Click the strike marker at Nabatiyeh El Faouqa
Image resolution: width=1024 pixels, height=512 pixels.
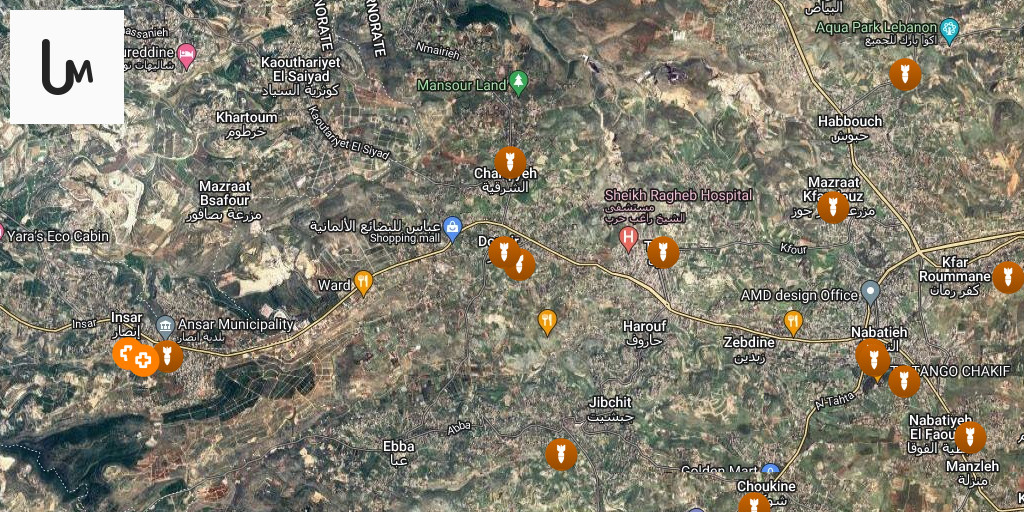[x=970, y=438]
